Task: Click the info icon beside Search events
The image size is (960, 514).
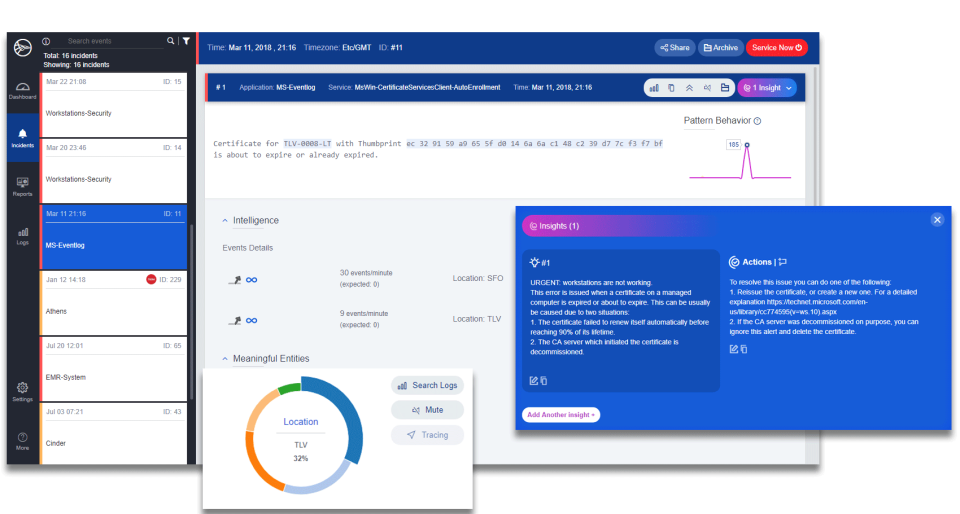Action: 46,41
